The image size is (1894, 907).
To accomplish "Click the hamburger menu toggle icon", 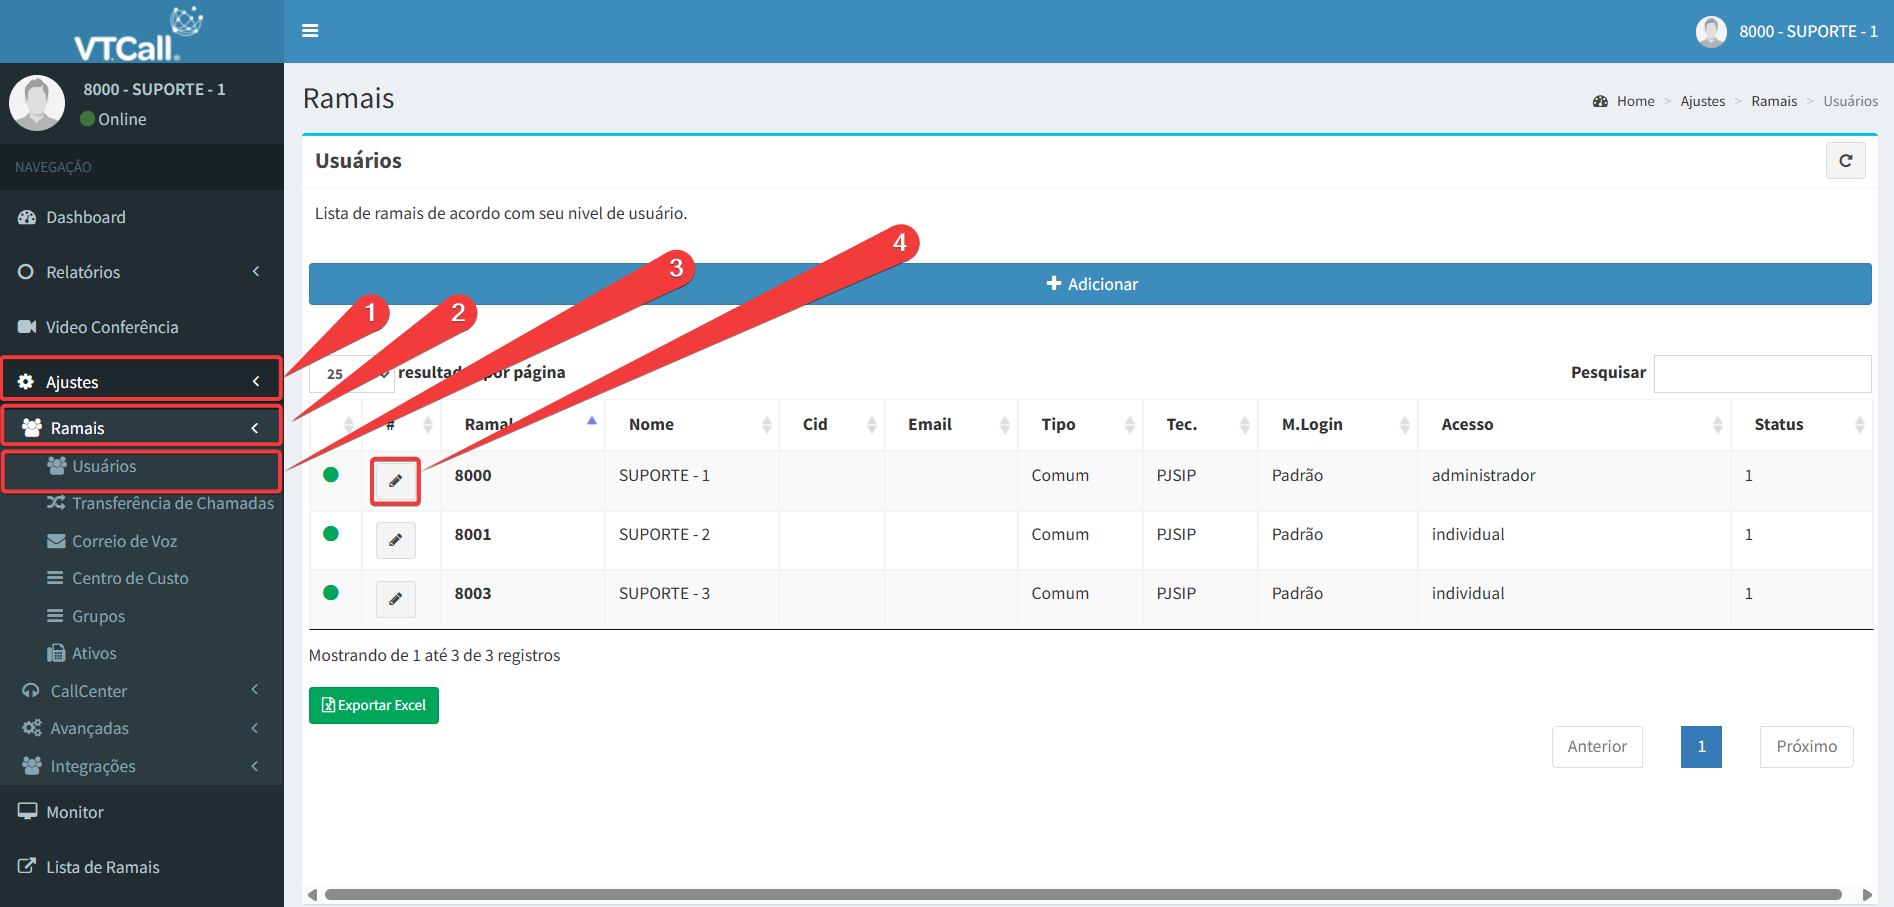I will tap(310, 31).
